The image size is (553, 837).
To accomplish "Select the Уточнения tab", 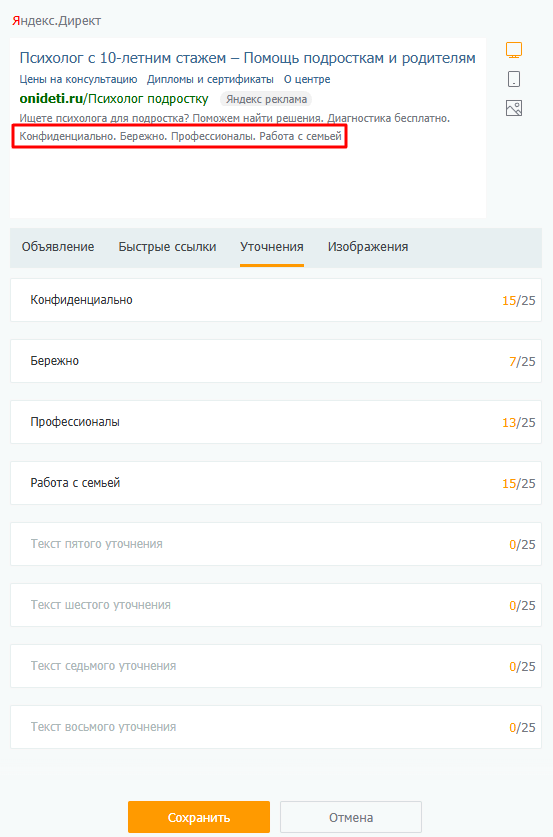I will pyautogui.click(x=272, y=247).
